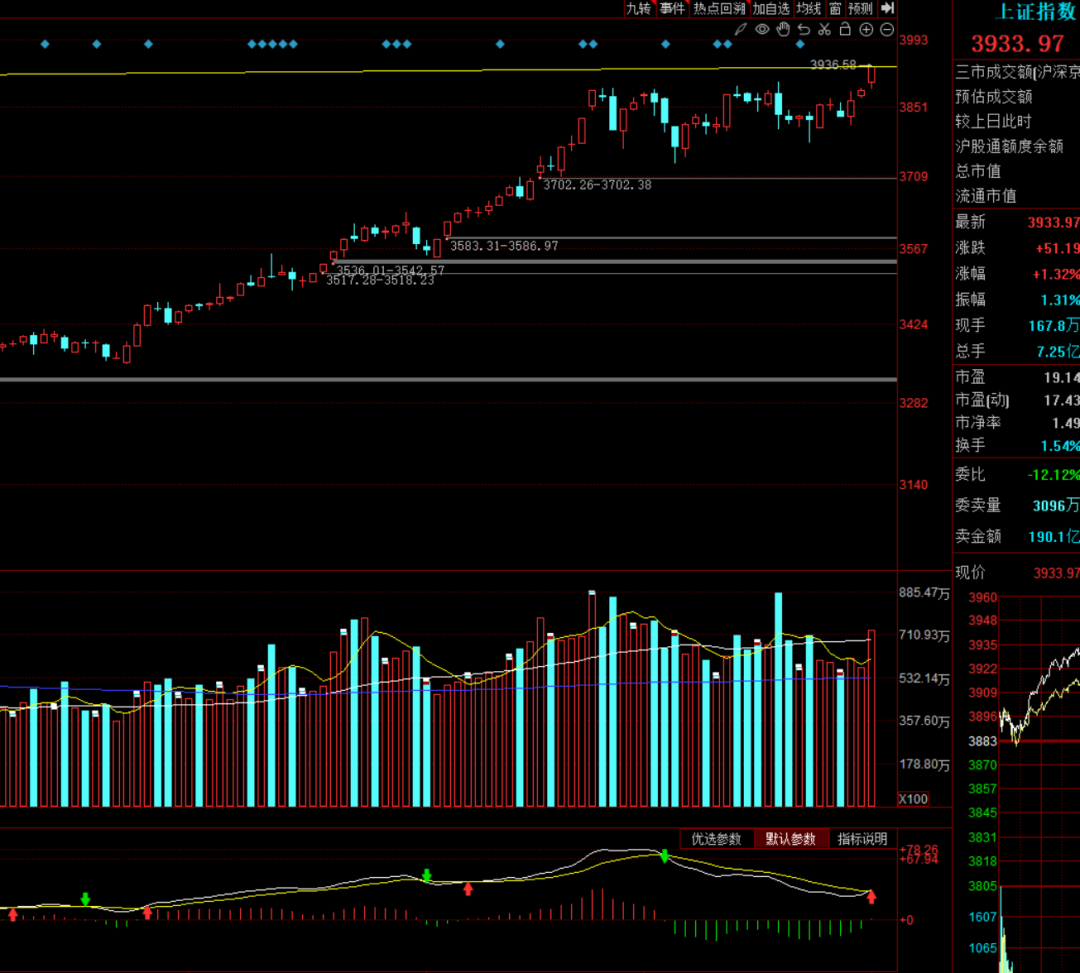Toggle the eye visibility icon
Screen dimensions: 1080x973
click(x=762, y=29)
